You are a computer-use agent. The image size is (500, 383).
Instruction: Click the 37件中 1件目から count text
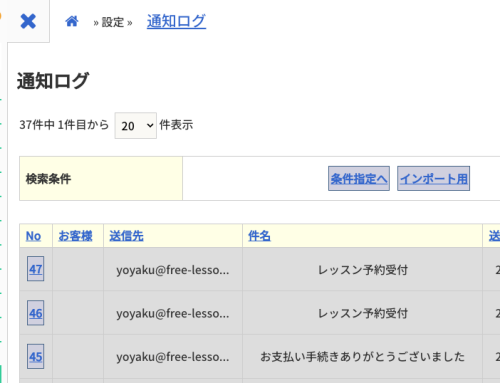(x=64, y=125)
